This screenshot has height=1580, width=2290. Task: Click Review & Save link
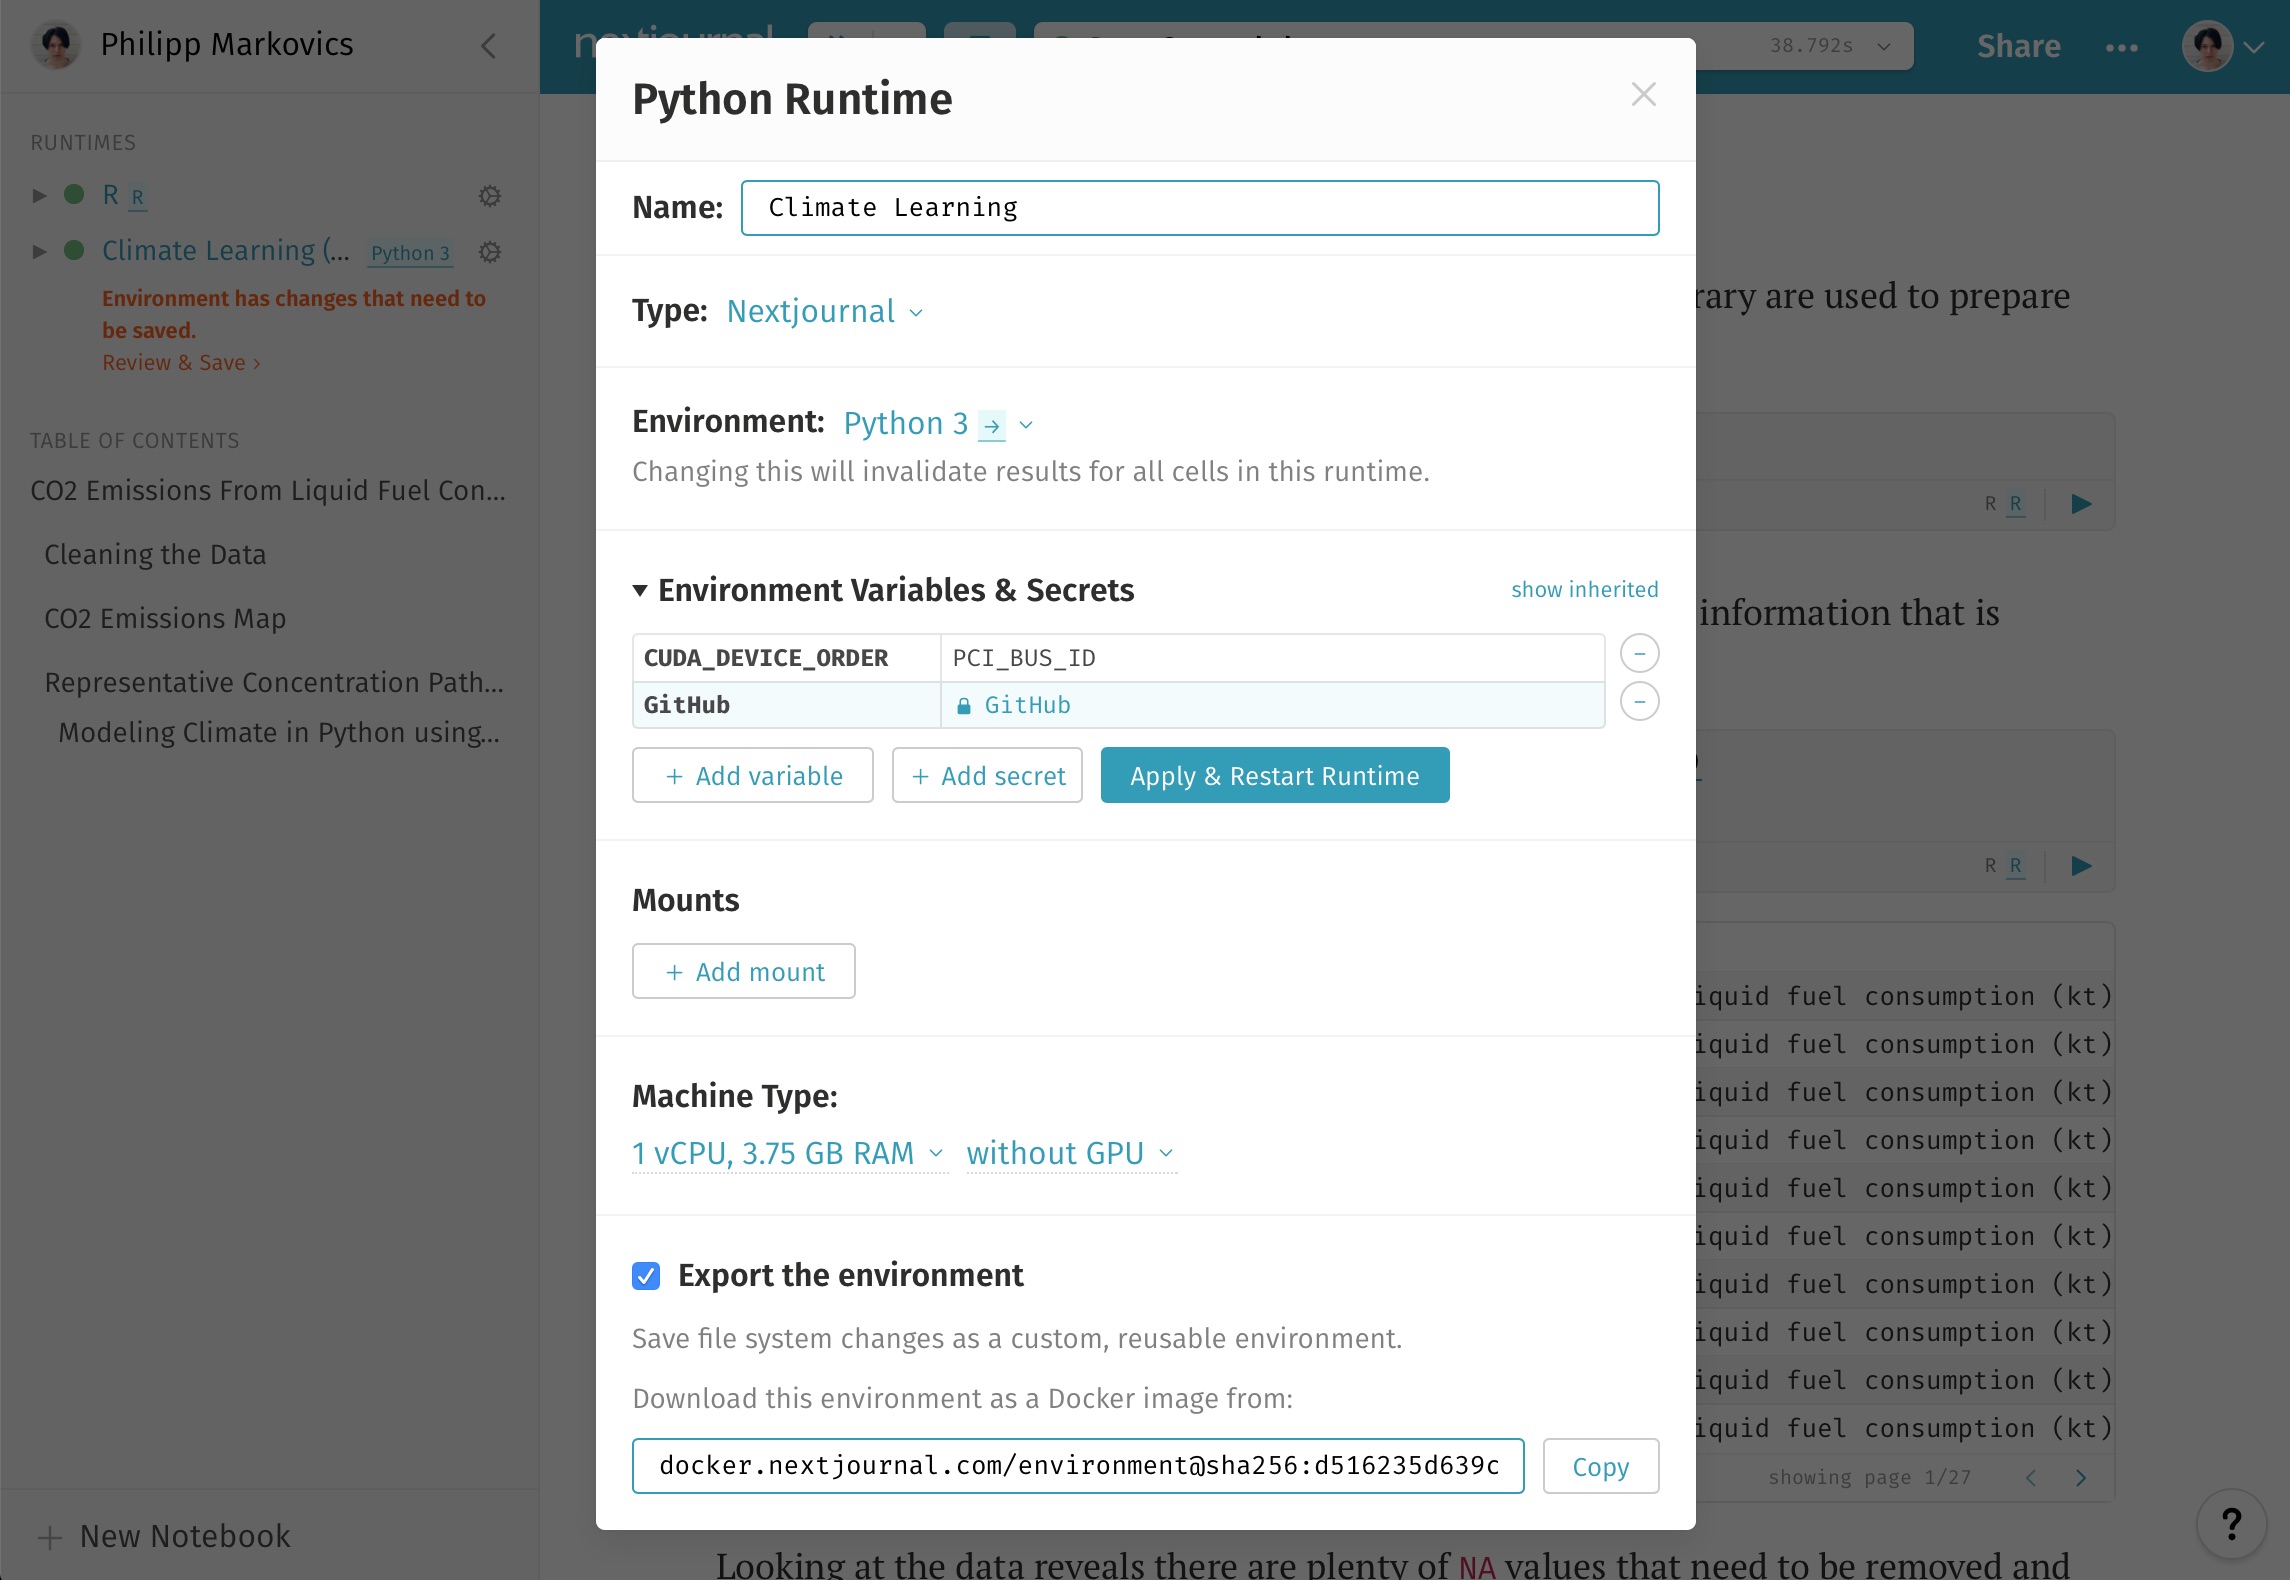181,363
